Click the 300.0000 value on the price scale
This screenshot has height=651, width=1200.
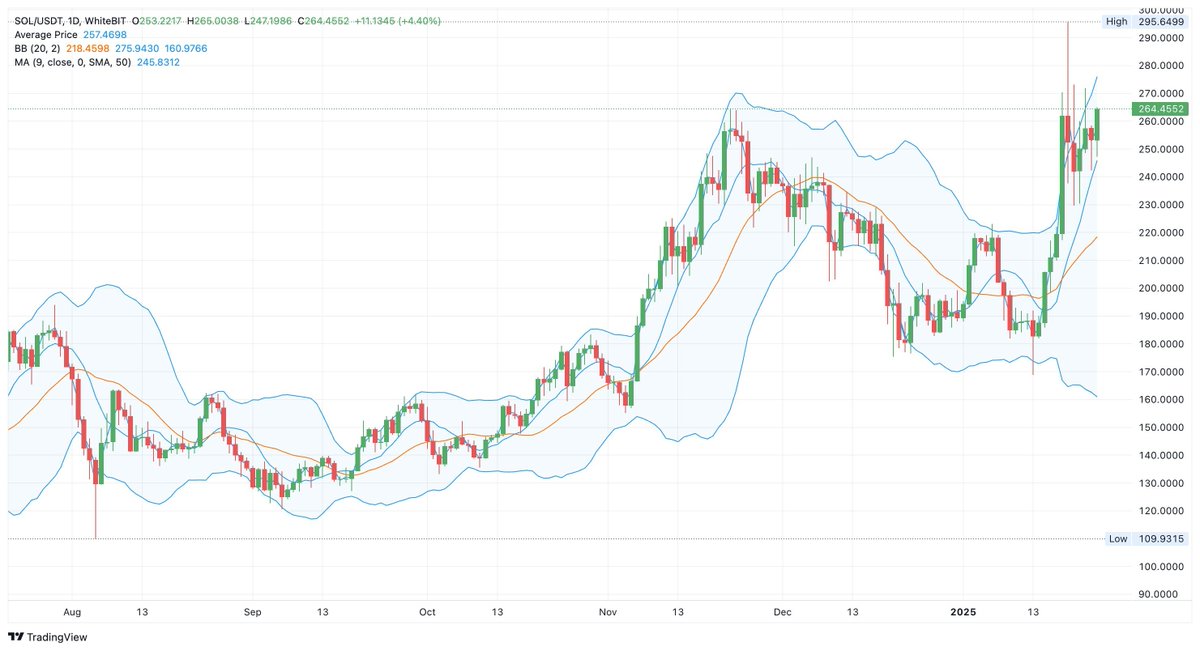click(1160, 11)
